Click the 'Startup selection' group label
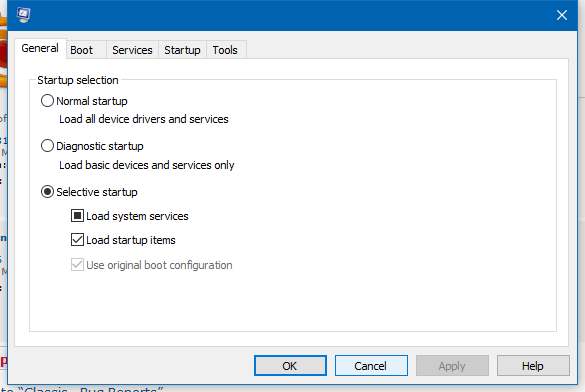585x392 pixels. pos(78,80)
